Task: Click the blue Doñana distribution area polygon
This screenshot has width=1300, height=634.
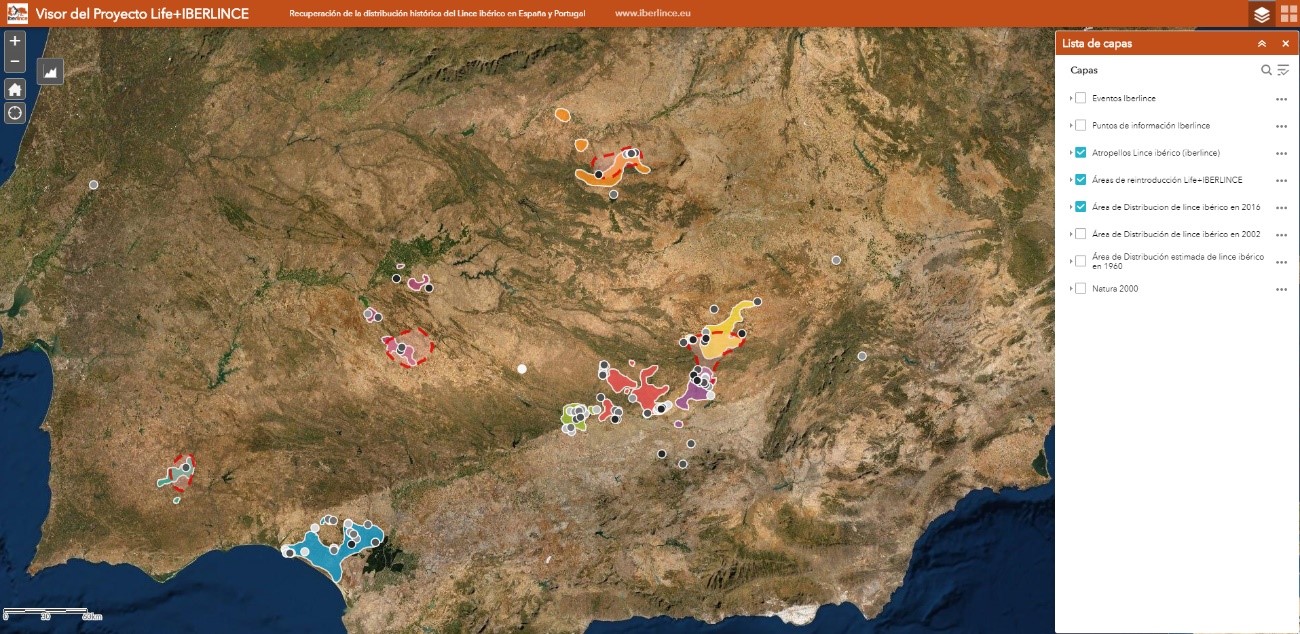Action: [322, 553]
